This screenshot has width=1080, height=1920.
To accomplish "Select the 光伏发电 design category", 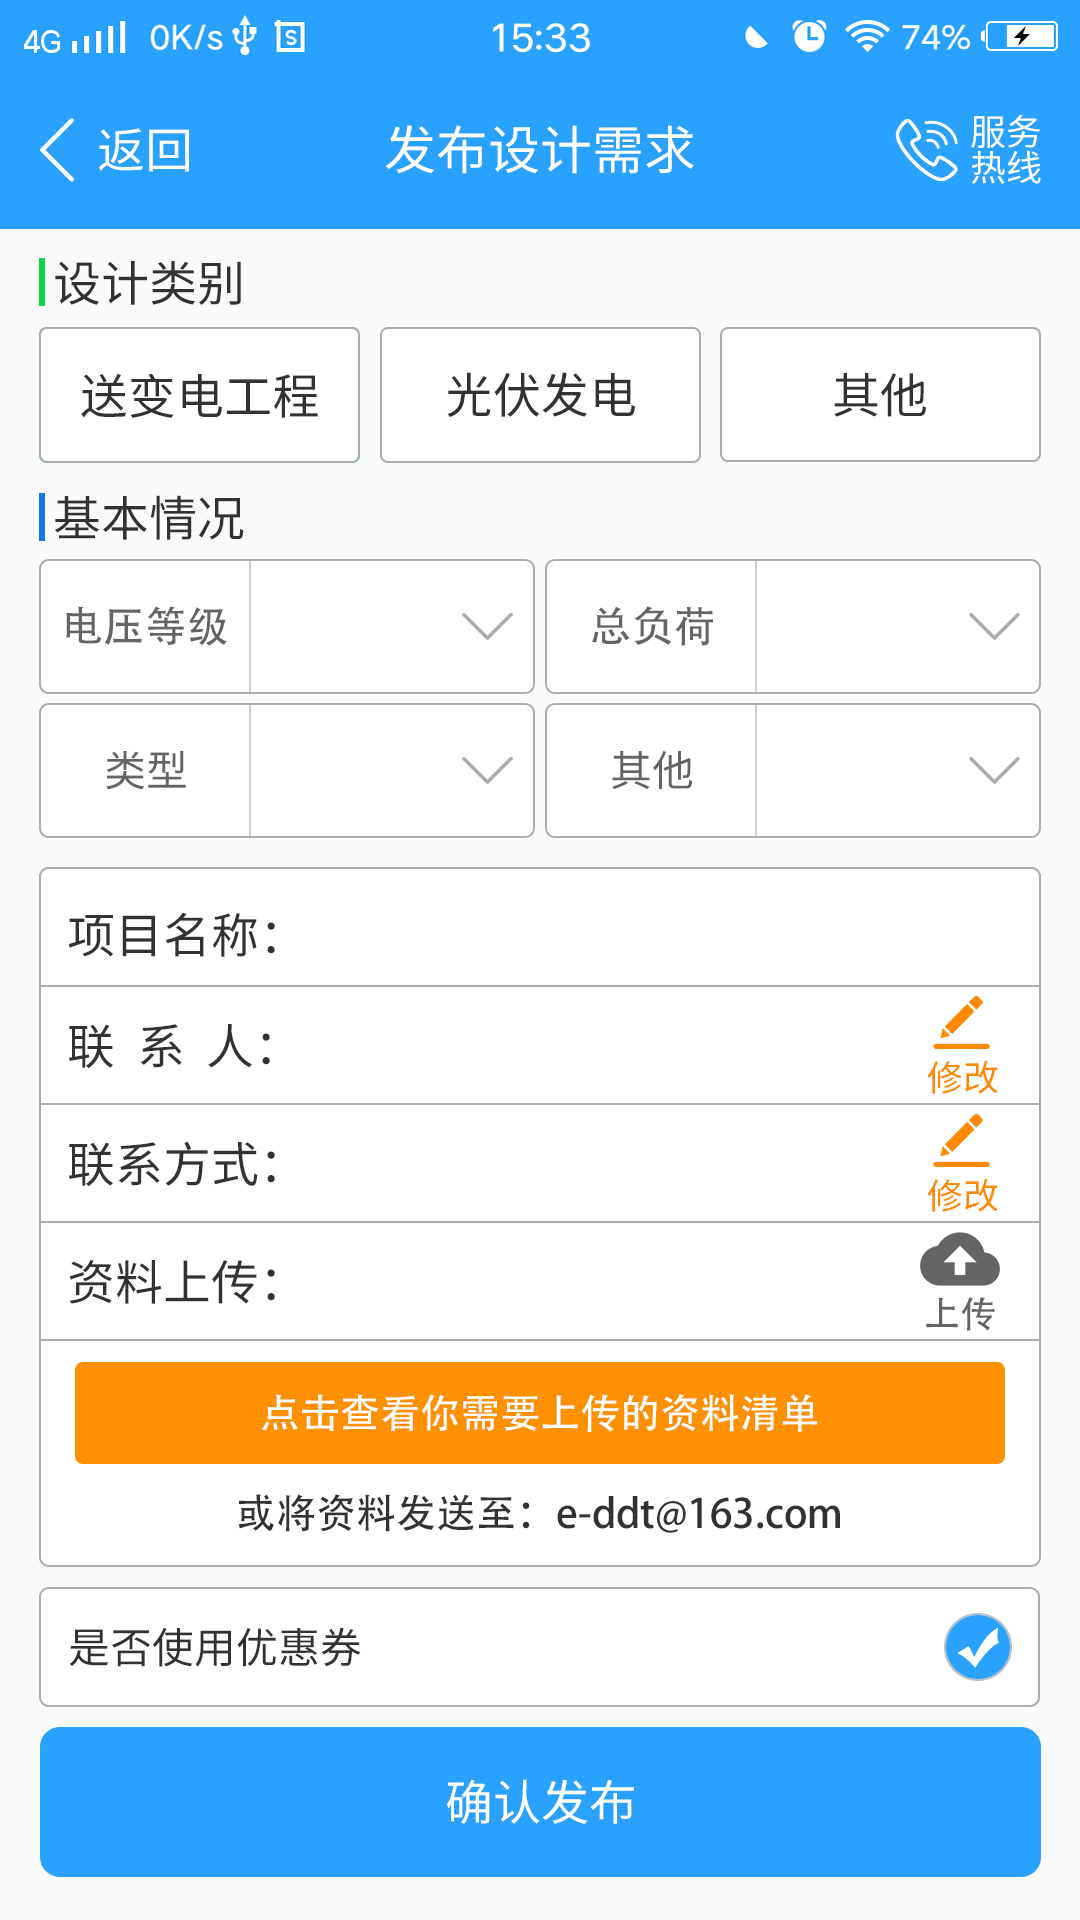I will pos(540,395).
